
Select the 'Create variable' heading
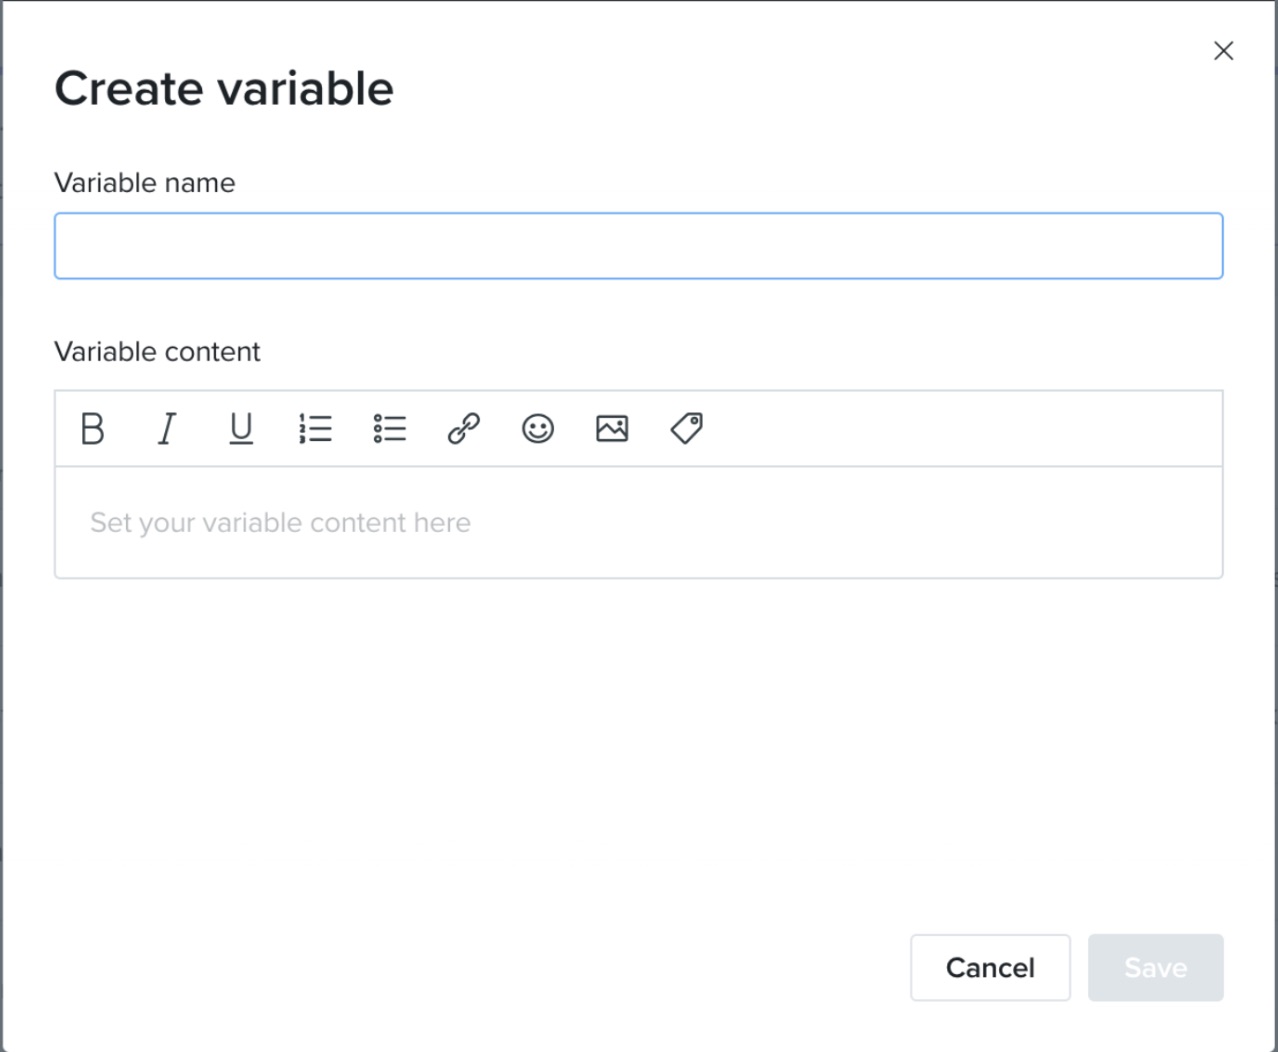coord(224,88)
